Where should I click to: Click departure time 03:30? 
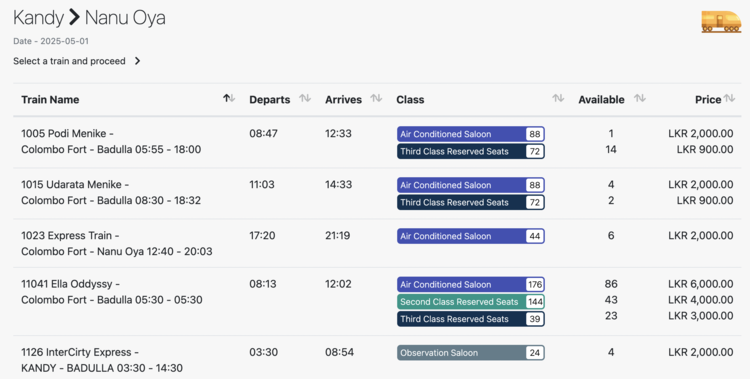(x=264, y=352)
